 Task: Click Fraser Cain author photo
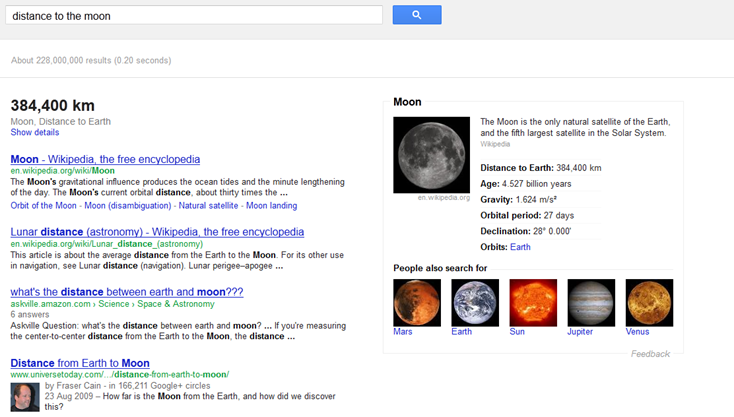[x=24, y=396]
